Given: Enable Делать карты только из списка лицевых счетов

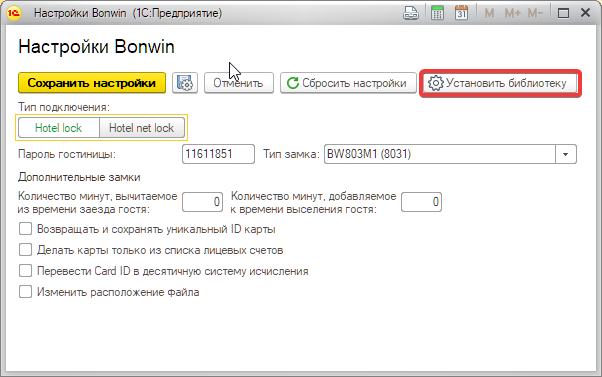Looking at the screenshot, I should click(25, 250).
